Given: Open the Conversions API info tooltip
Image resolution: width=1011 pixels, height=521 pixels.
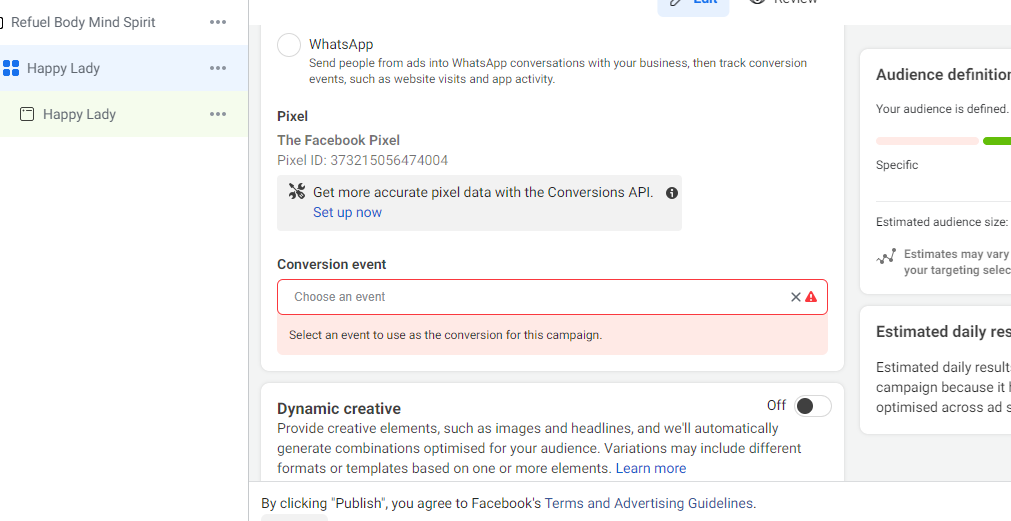Looking at the screenshot, I should tap(672, 193).
